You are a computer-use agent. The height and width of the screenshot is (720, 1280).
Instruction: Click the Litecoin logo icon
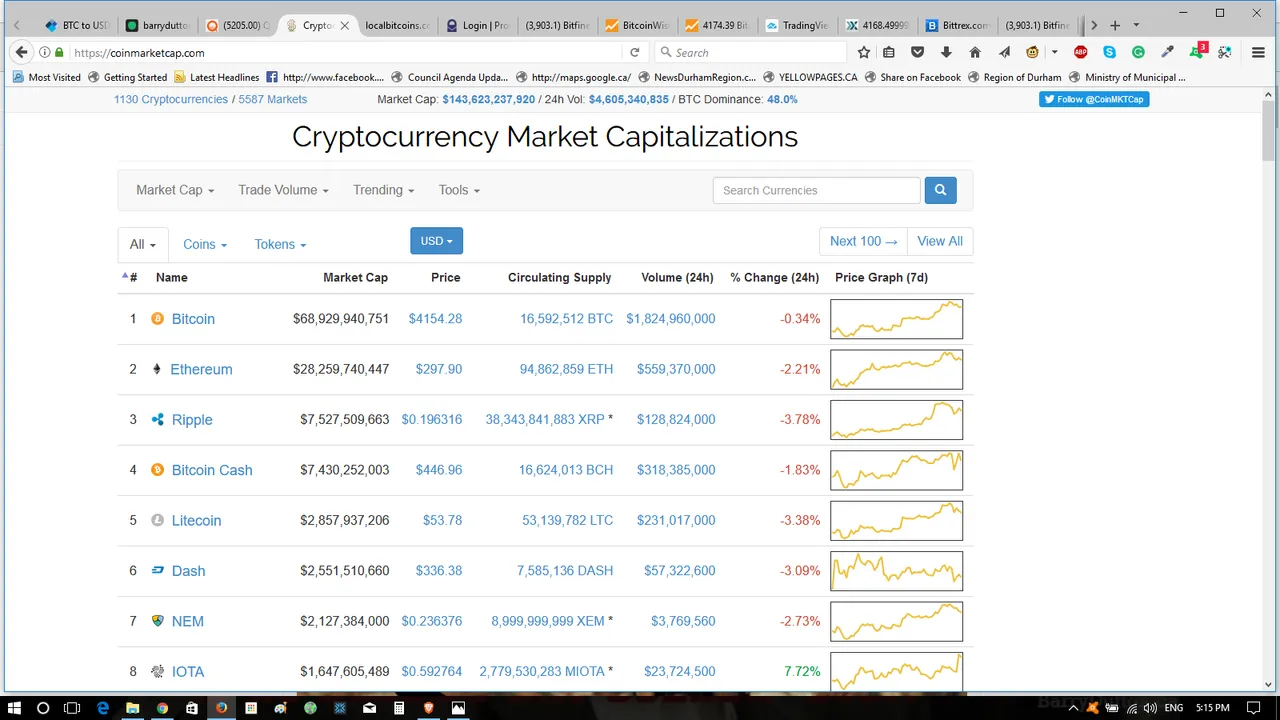pos(157,520)
